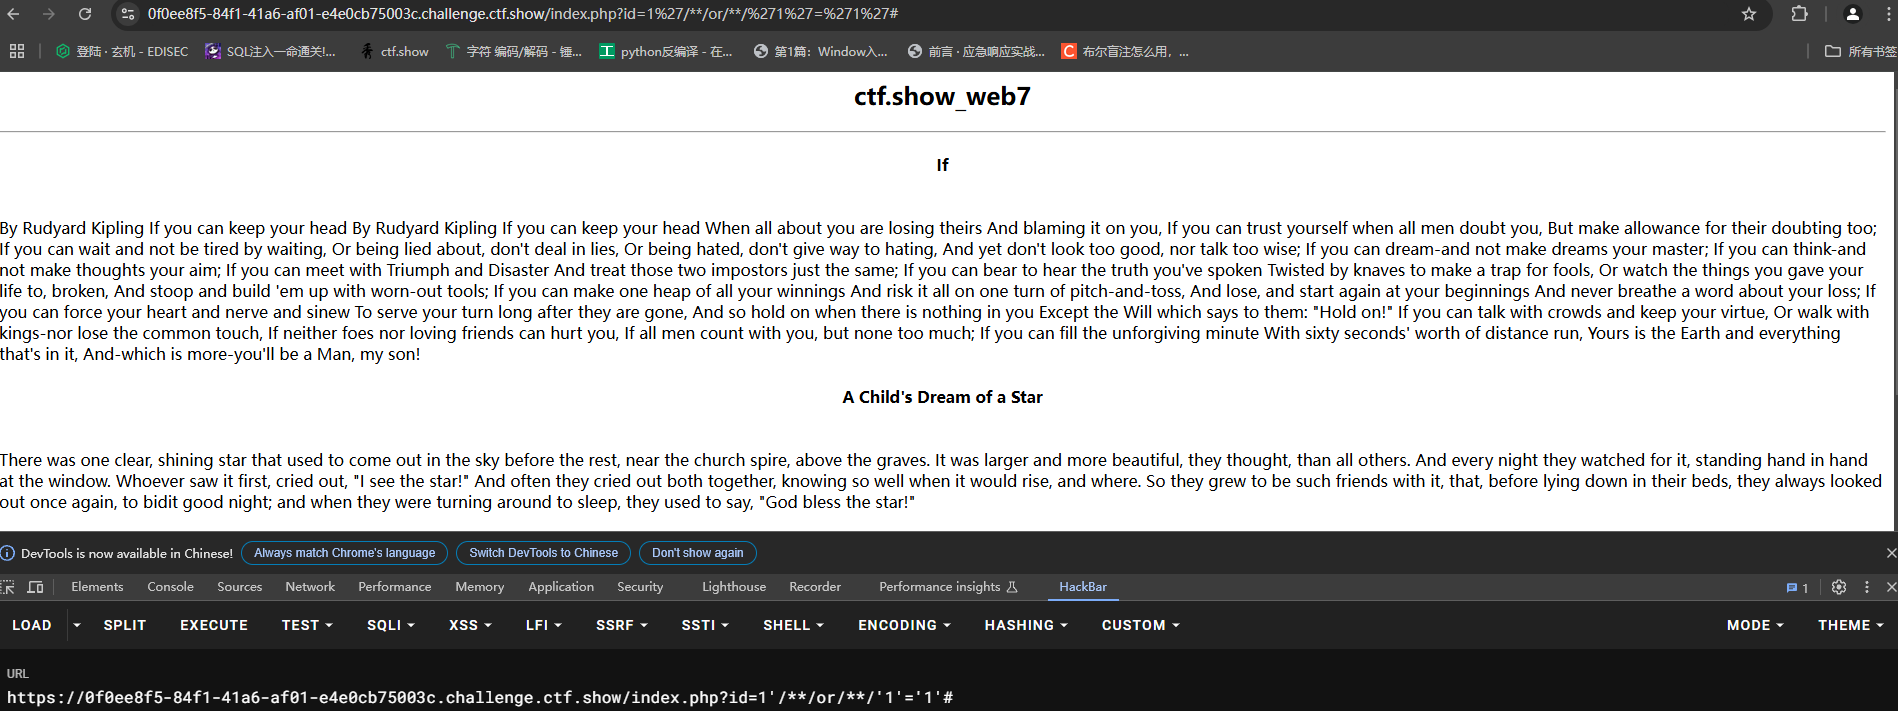Open python反编译 bookmark
The height and width of the screenshot is (711, 1898).
click(666, 51)
